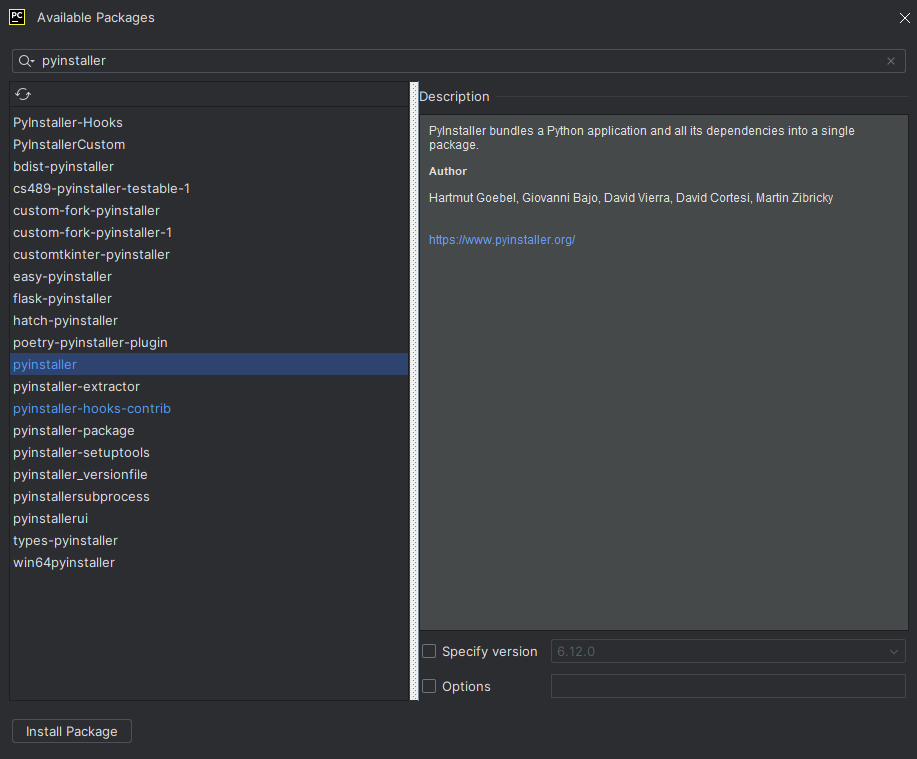Select the bdist-pyinstaller package
Viewport: 917px width, 759px height.
(209, 167)
